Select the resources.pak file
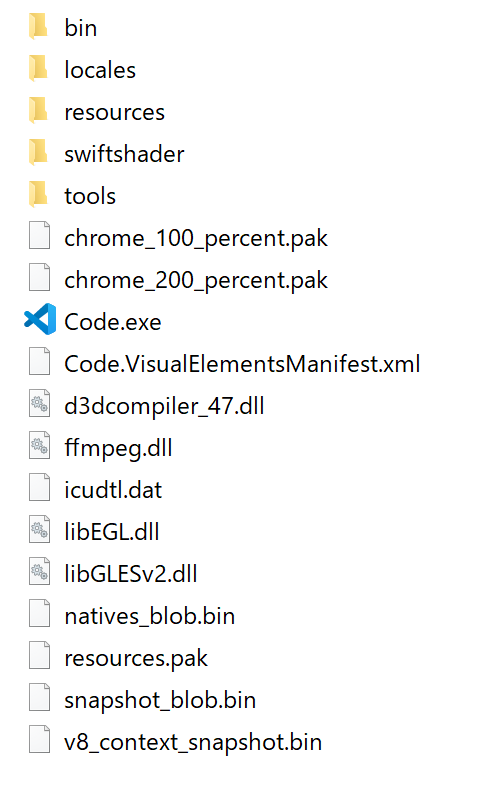Viewport: 479px width, 790px height. pos(136,659)
